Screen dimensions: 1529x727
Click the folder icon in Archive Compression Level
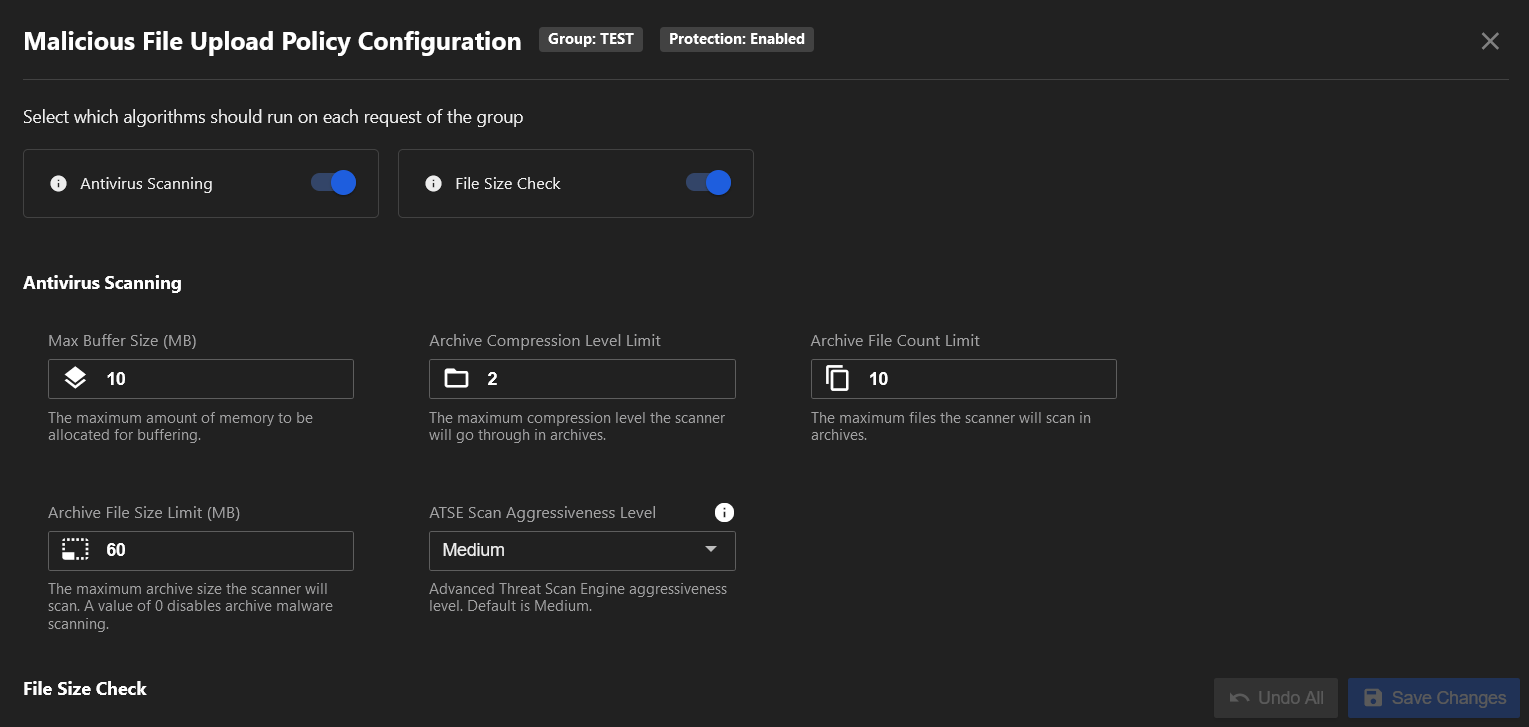(456, 378)
